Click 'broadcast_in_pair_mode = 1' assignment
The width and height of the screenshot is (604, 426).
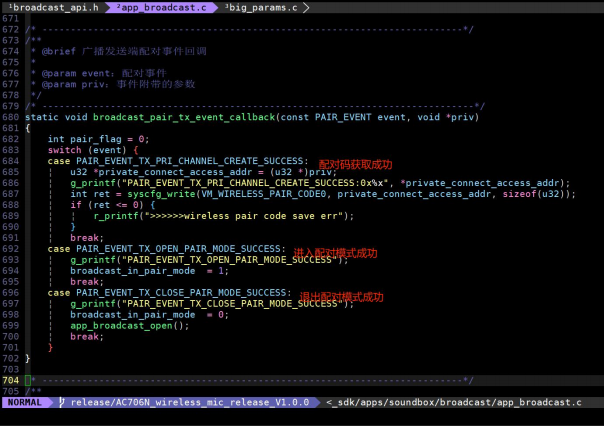pos(149,271)
